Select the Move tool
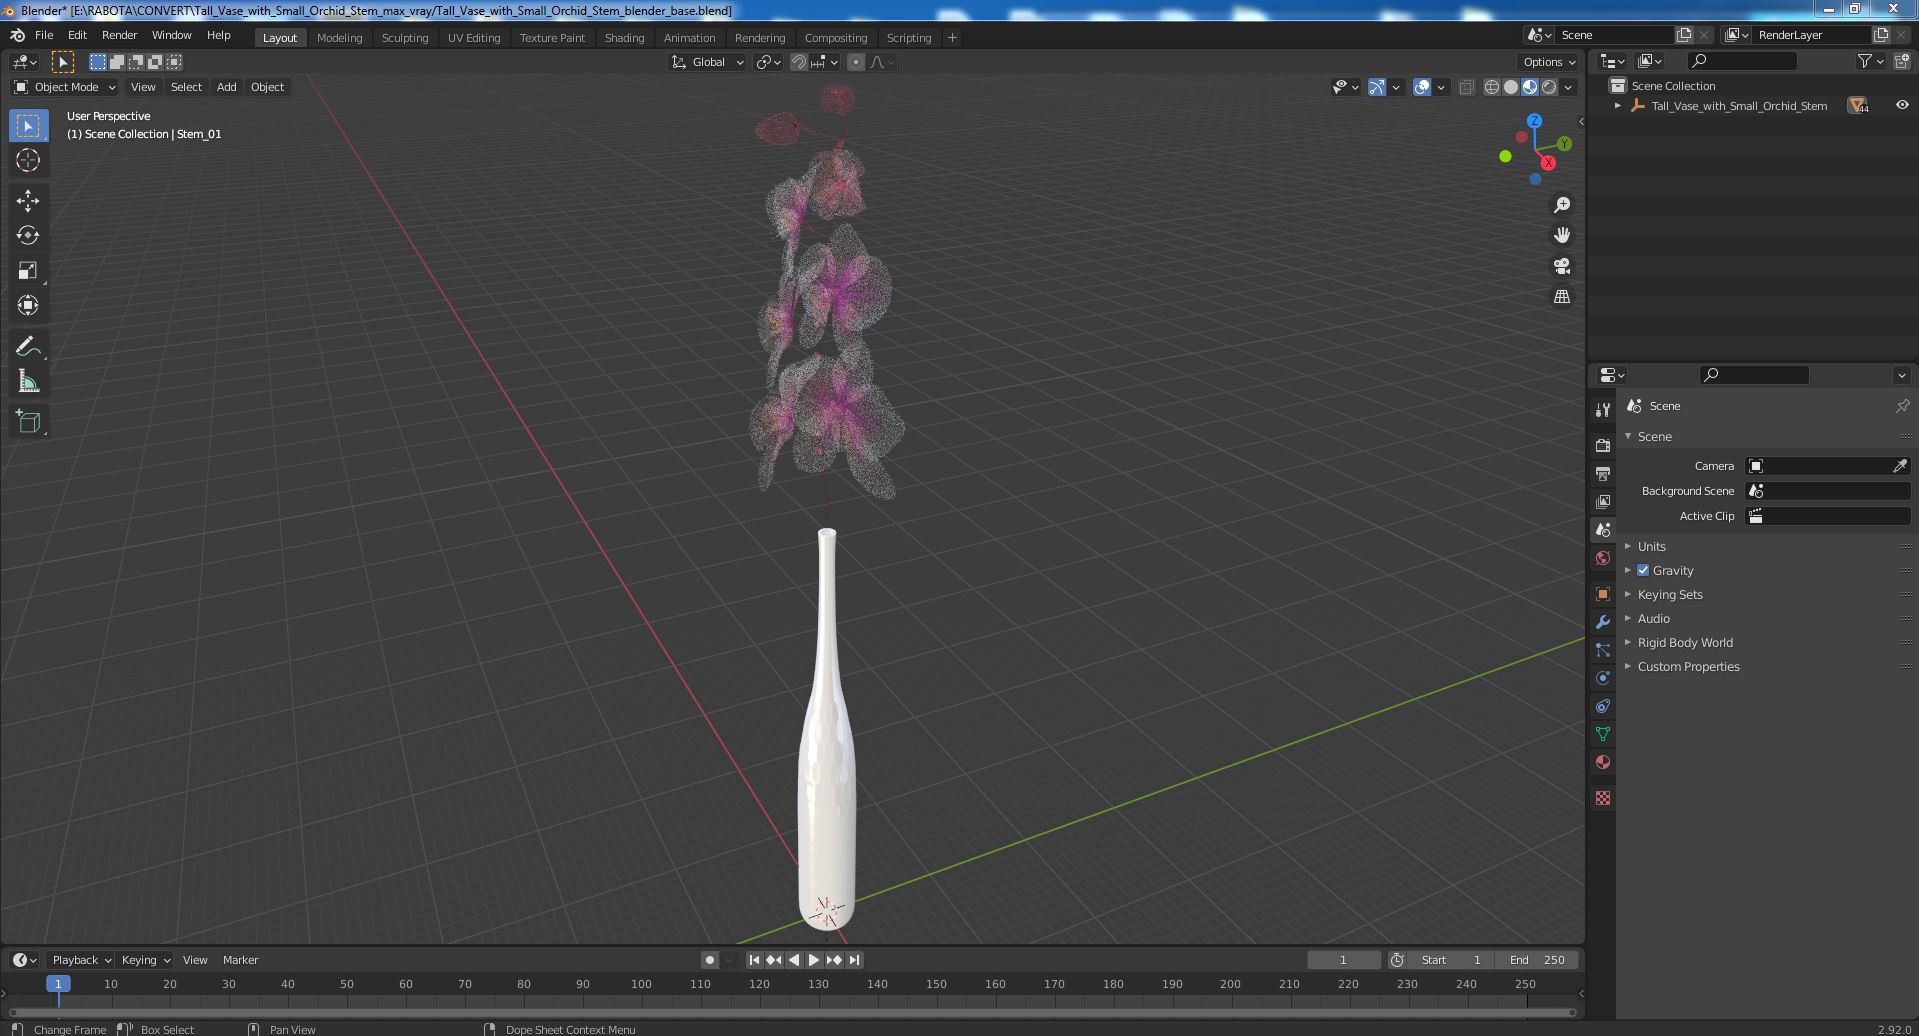The width and height of the screenshot is (1919, 1036). 28,201
